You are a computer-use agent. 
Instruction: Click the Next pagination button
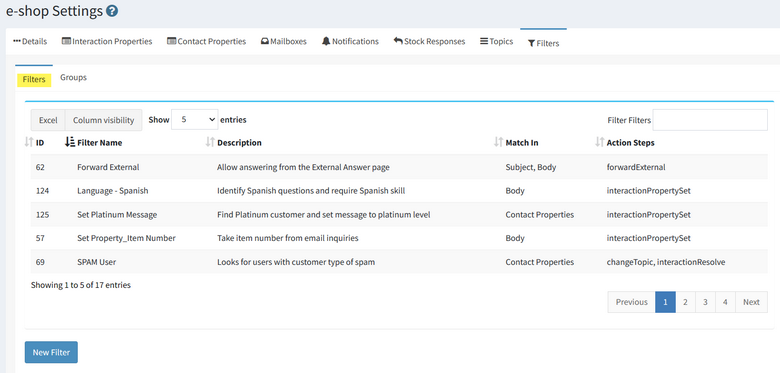click(x=751, y=302)
